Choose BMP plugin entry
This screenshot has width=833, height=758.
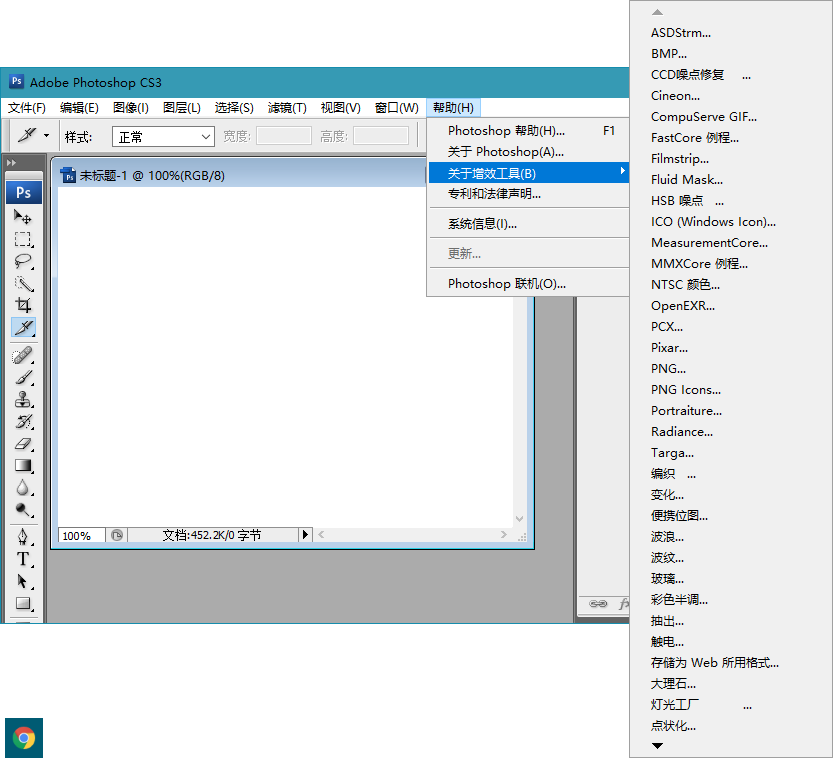coord(730,54)
